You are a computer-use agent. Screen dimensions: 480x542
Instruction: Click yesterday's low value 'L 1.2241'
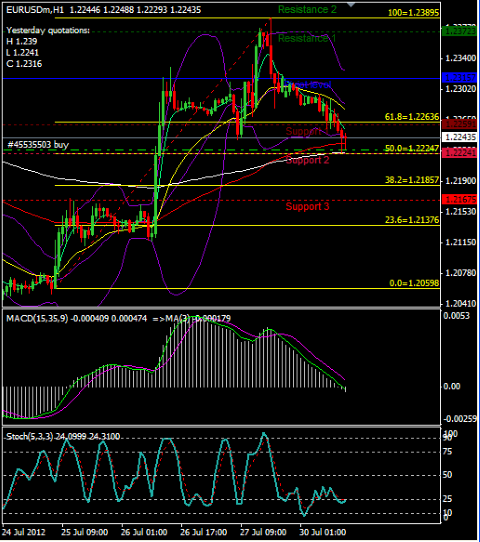pyautogui.click(x=22, y=53)
